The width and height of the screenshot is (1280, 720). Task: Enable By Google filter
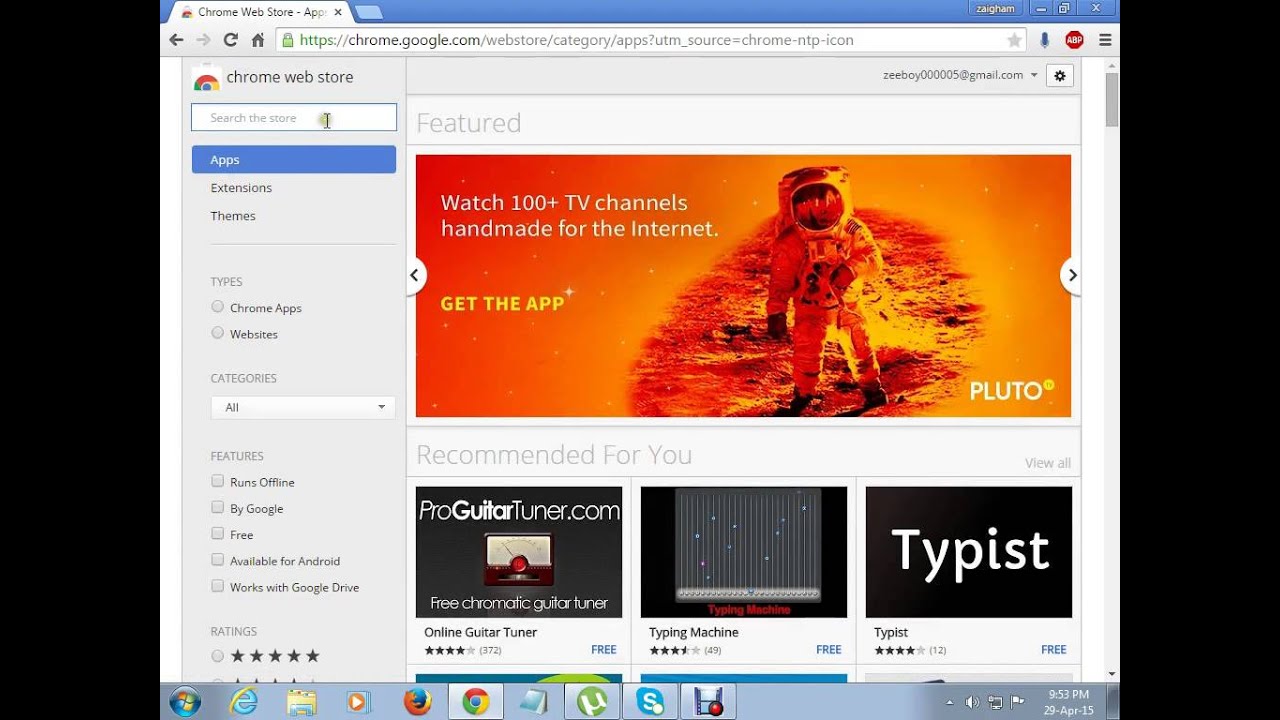point(217,507)
